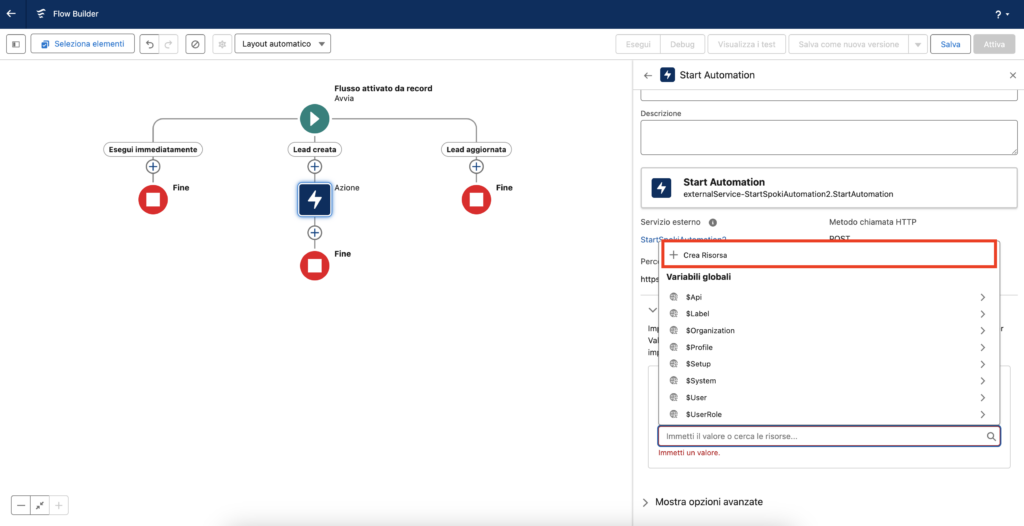Screen dimensions: 1024x526
Task: Click the undo arrow icon
Action: click(x=148, y=44)
